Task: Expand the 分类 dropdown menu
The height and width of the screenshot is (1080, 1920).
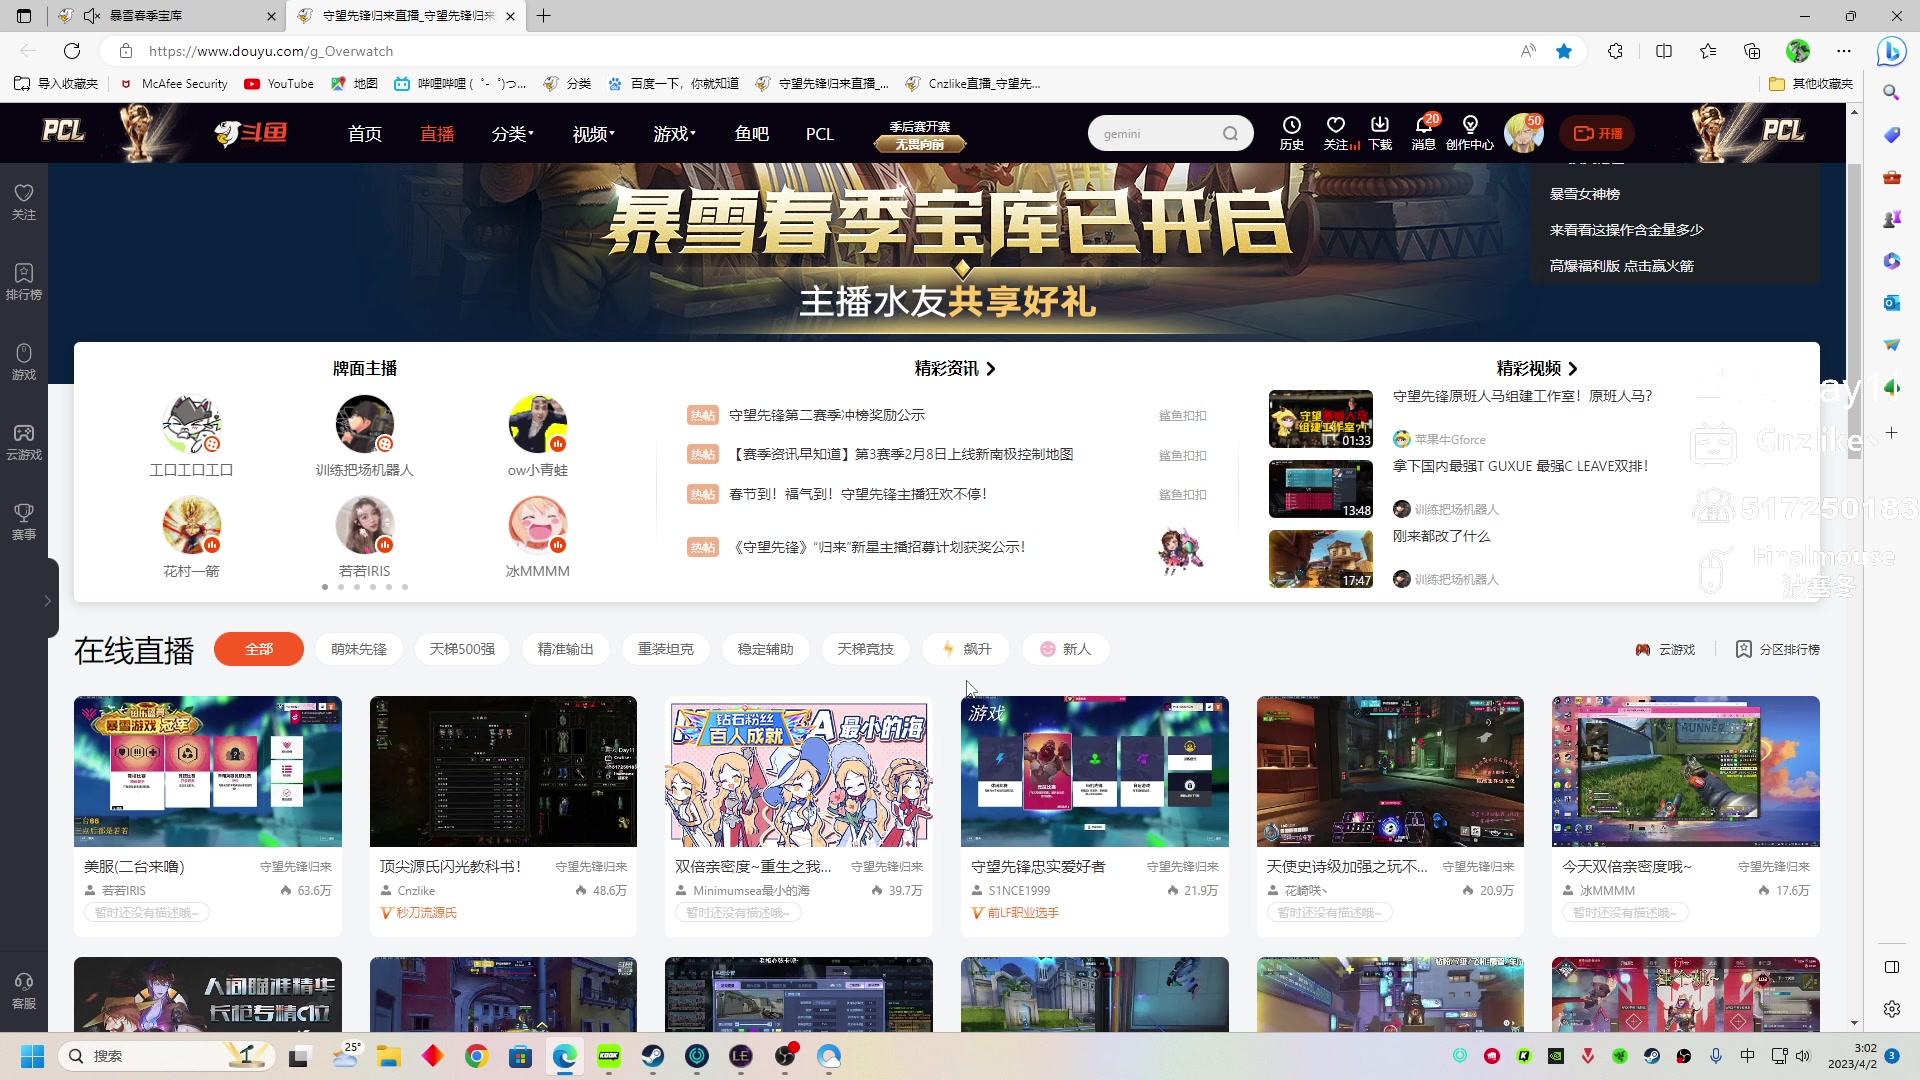Action: click(x=512, y=133)
